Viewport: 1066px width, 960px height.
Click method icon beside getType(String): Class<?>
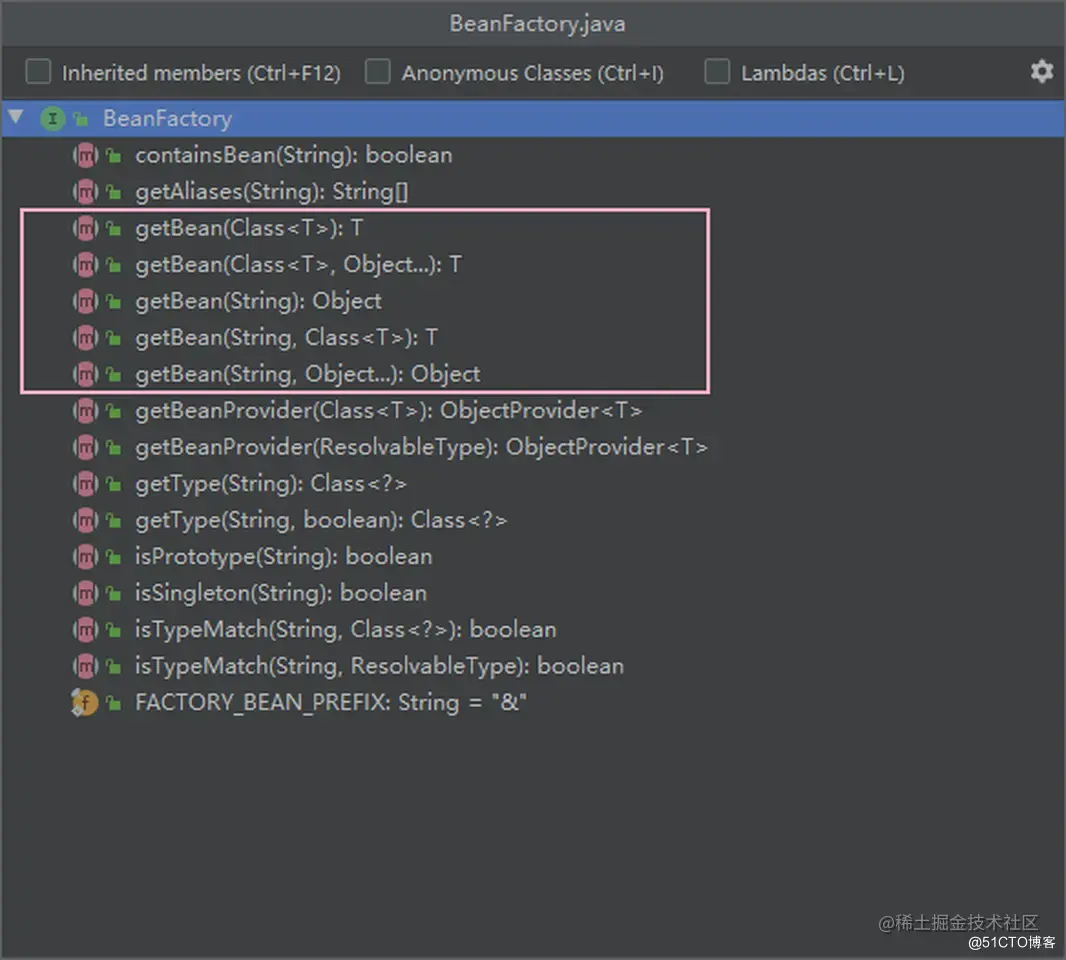coord(86,483)
